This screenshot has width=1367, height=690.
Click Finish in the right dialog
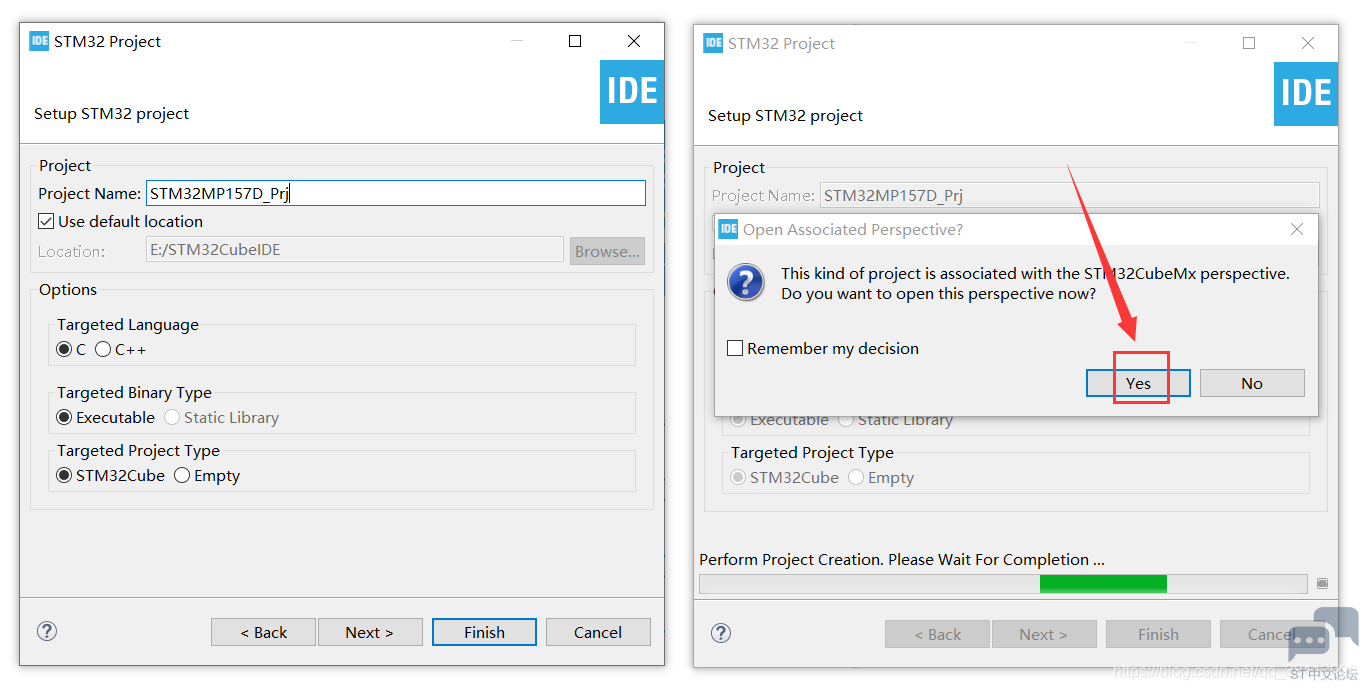[1158, 634]
